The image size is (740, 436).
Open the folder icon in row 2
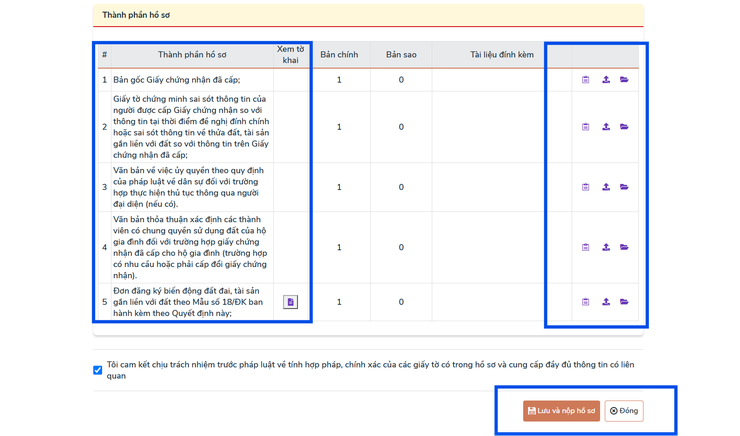point(624,127)
